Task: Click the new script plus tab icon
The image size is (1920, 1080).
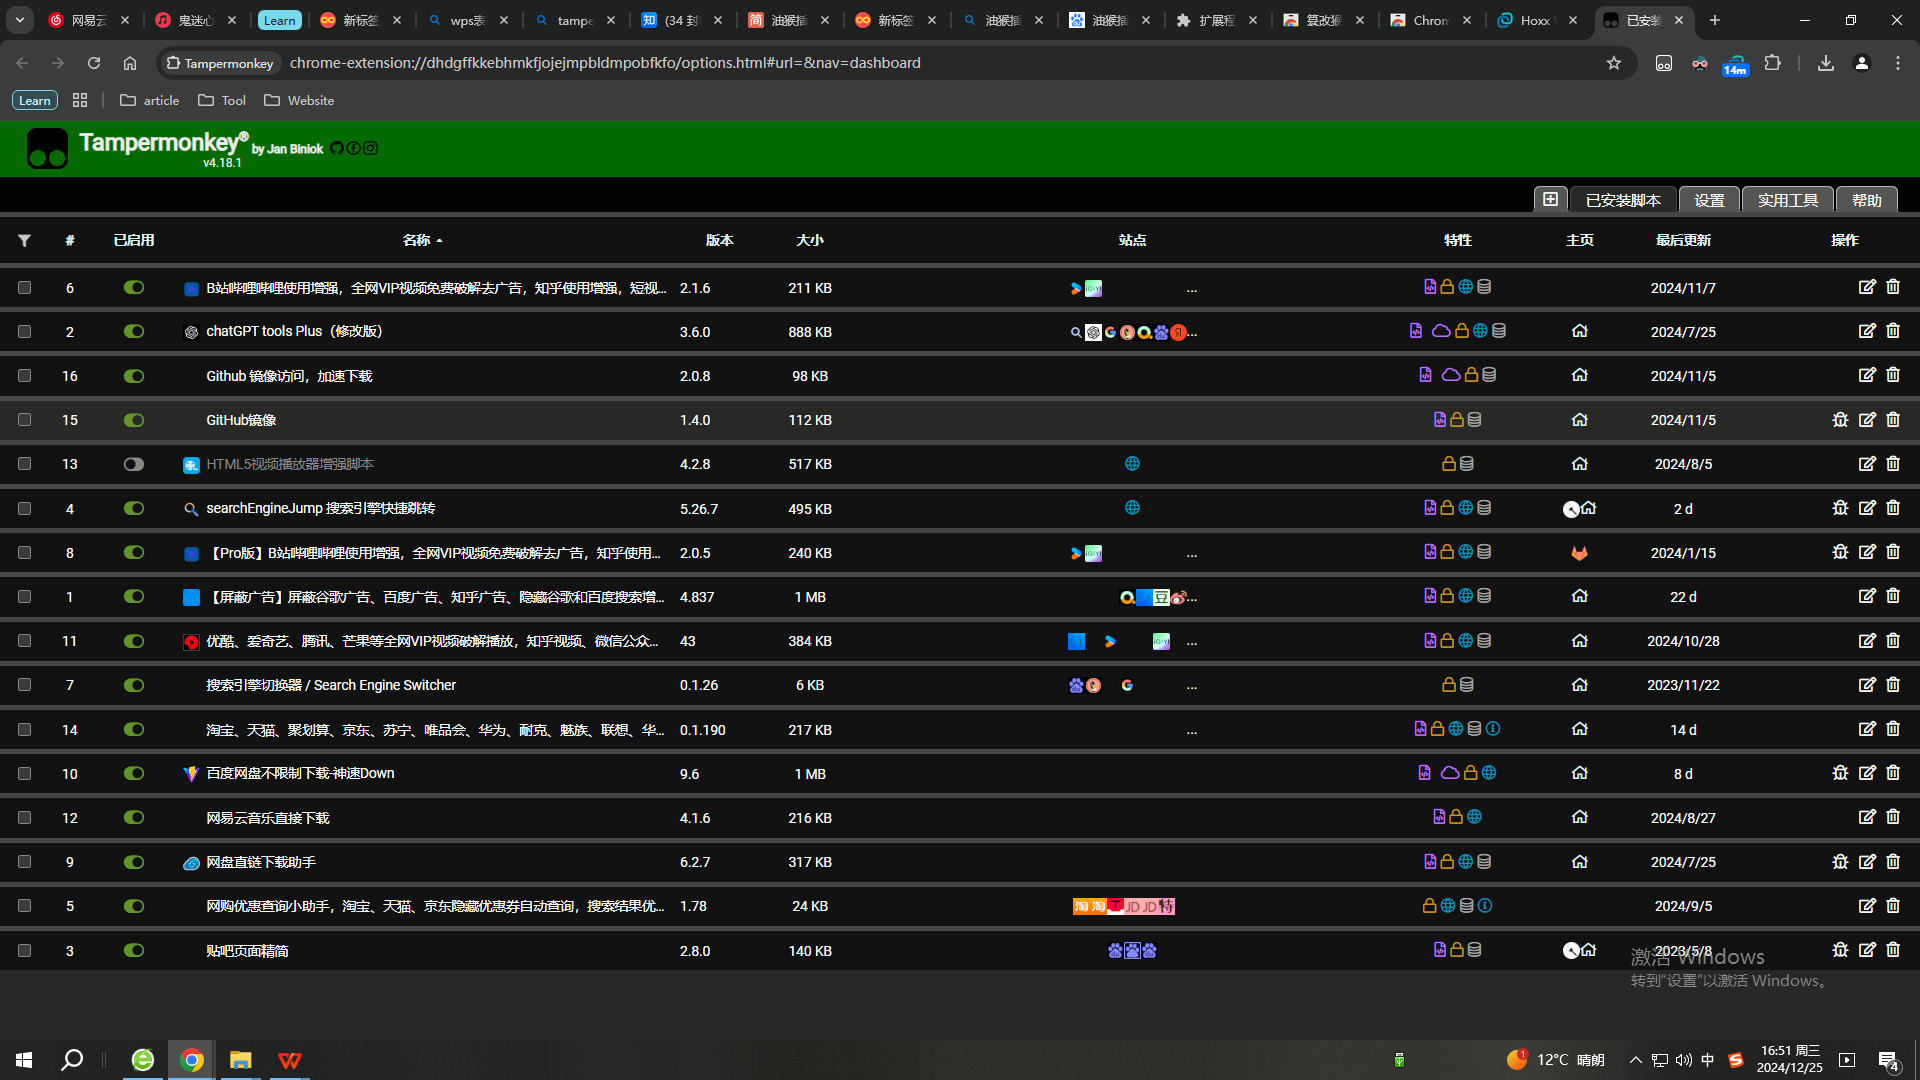Action: click(x=1550, y=199)
